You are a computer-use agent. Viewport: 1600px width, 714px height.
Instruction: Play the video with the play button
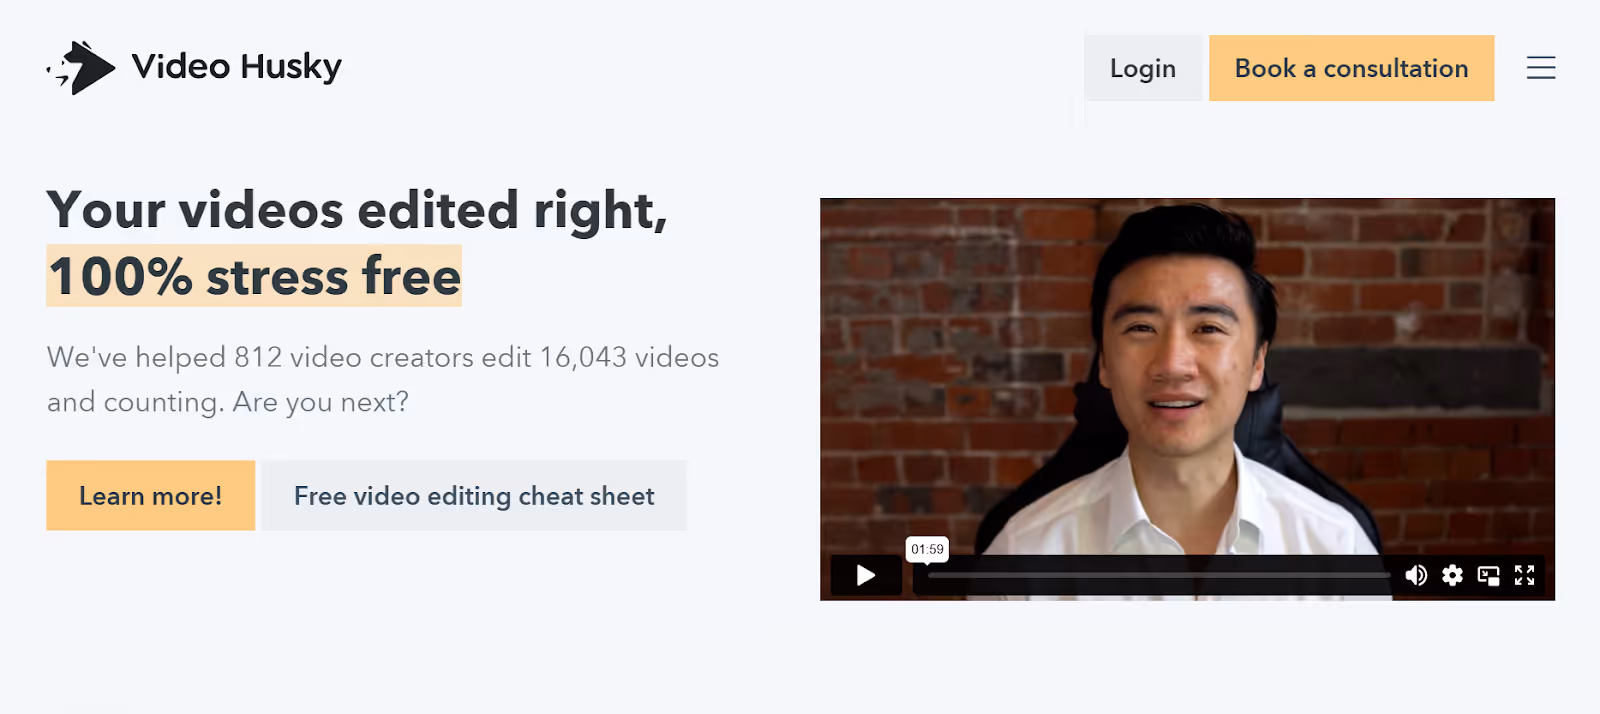(866, 575)
